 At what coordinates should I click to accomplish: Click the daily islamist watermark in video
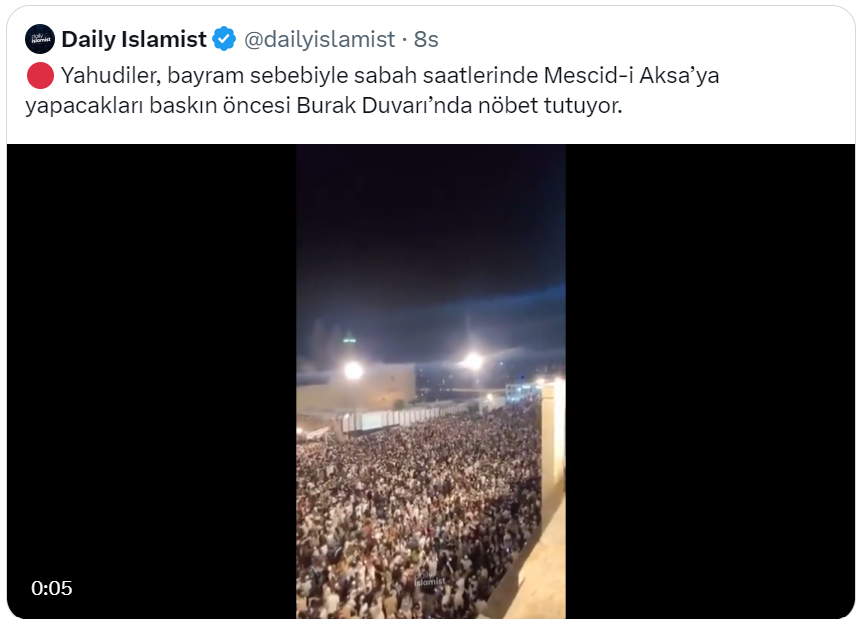[x=430, y=580]
